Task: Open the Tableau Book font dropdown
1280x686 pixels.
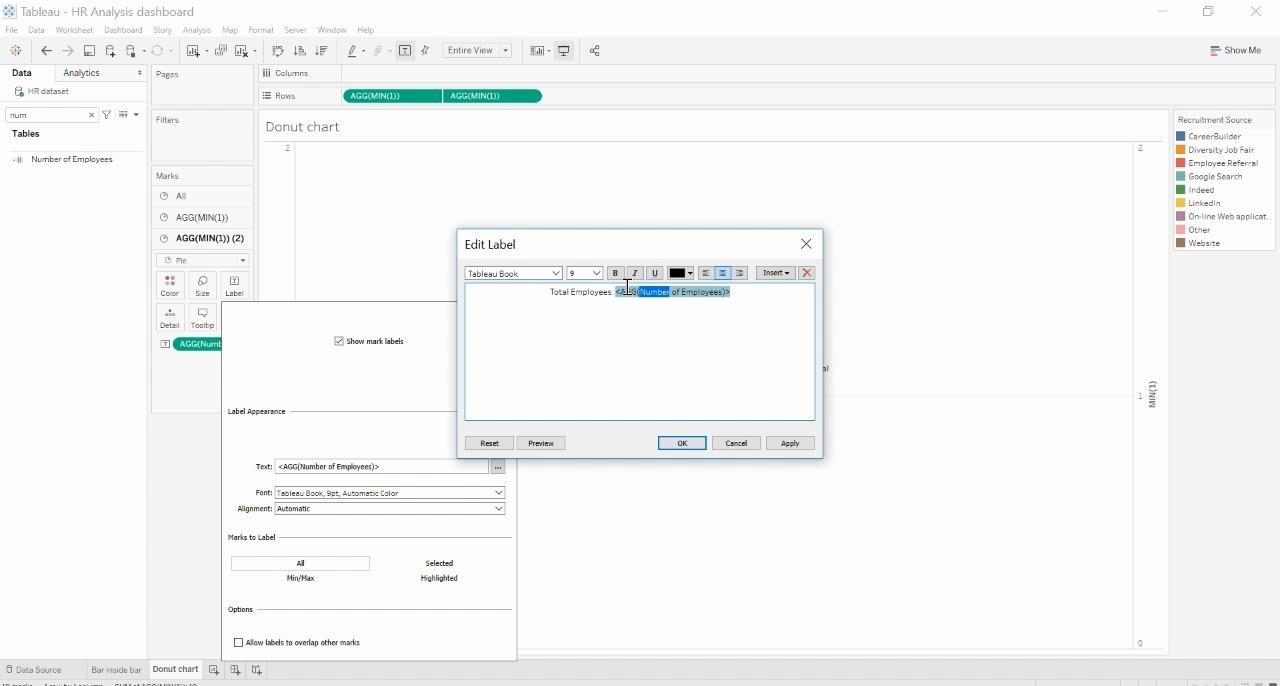Action: click(x=514, y=273)
